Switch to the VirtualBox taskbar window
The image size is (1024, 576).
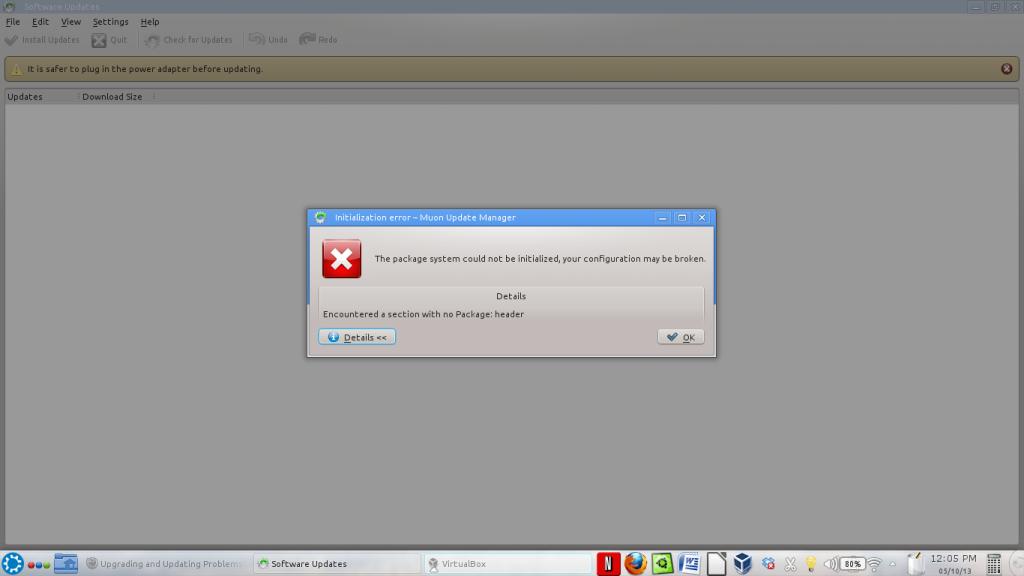[x=508, y=564]
